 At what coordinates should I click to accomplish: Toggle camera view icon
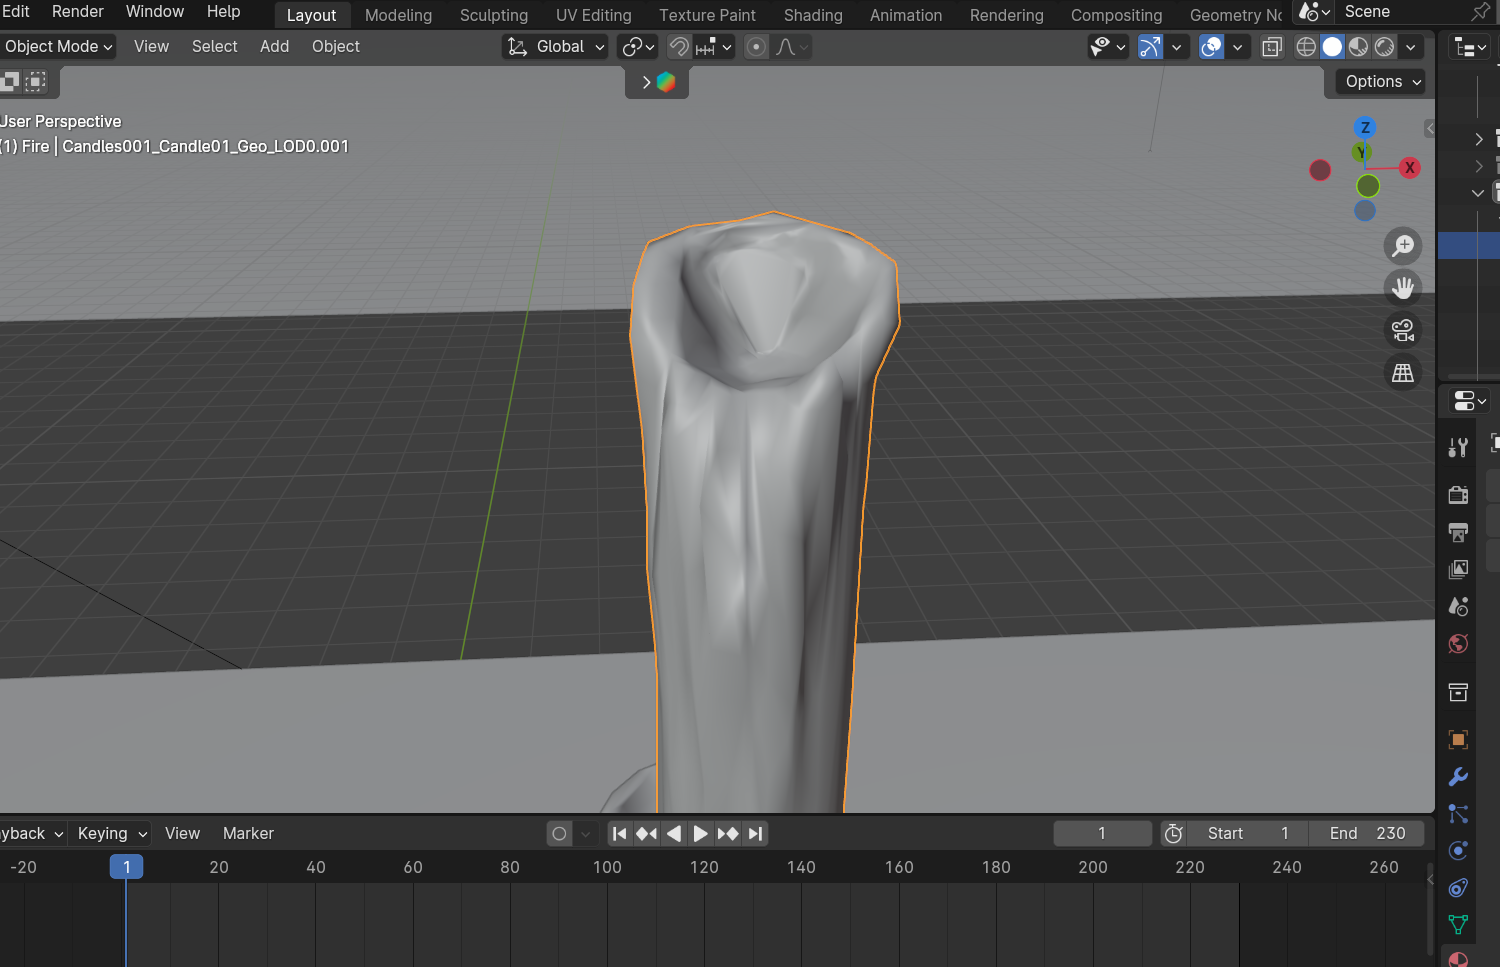click(x=1403, y=330)
